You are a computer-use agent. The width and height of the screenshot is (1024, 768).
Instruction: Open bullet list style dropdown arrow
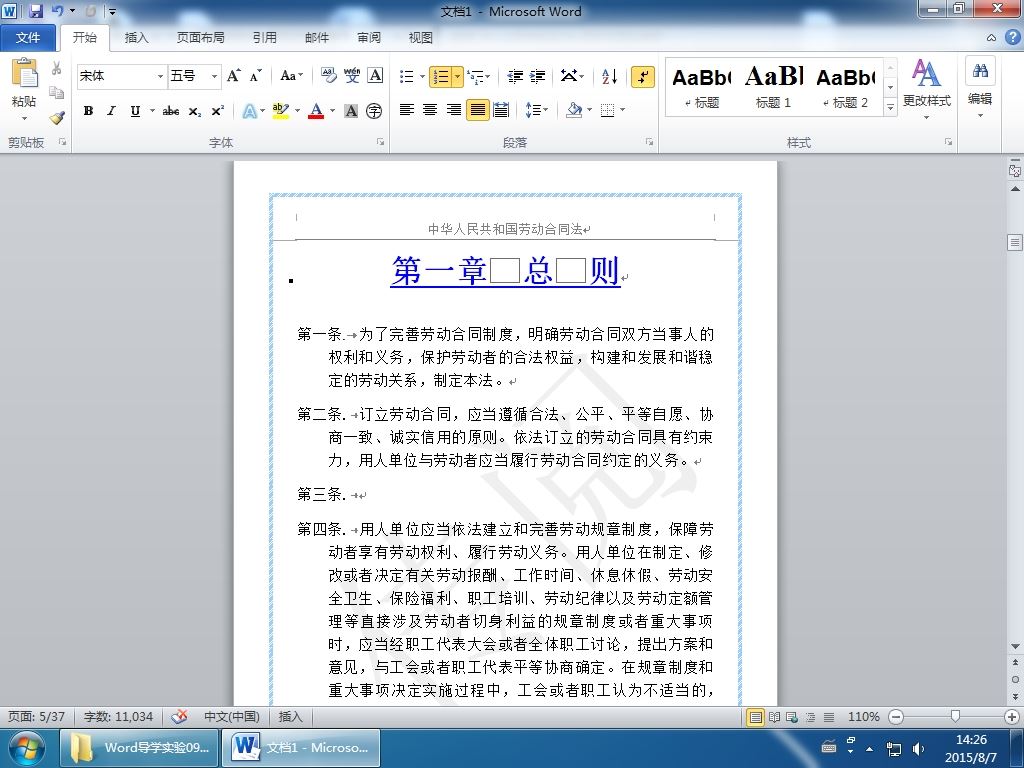[x=423, y=76]
